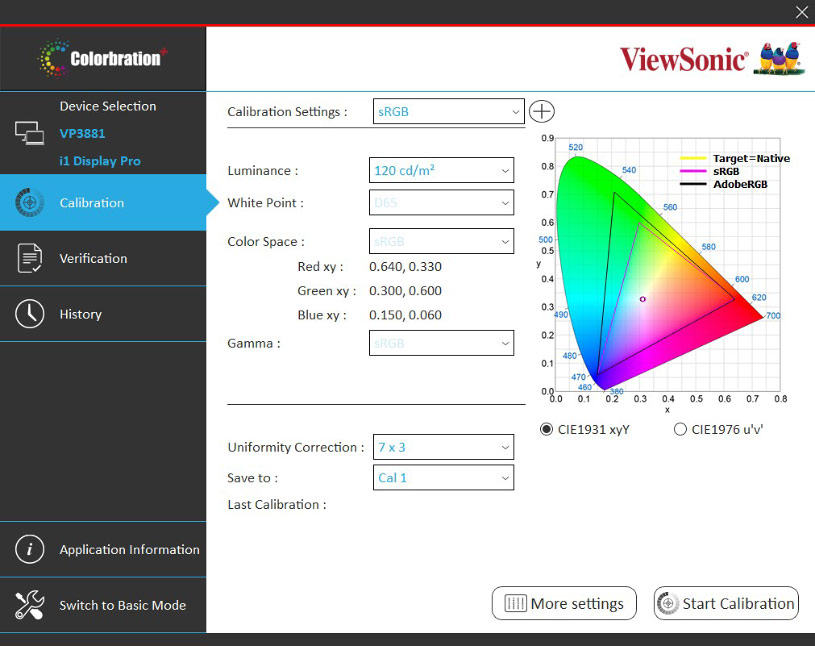
Task: Select the CIE1976 u'v' radio button
Action: tap(680, 429)
